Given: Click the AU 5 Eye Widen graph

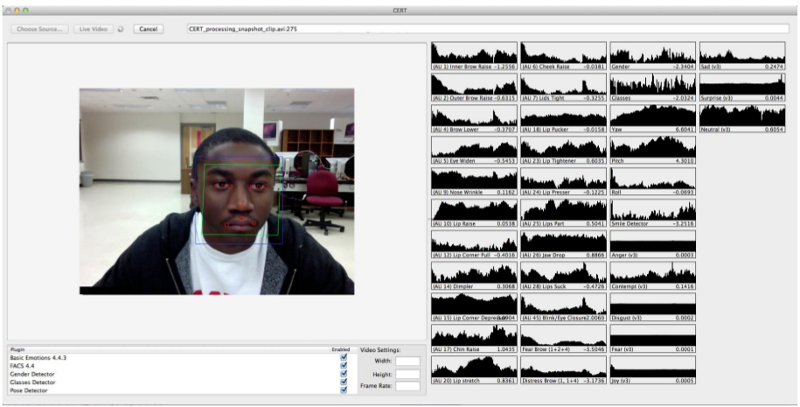Looking at the screenshot, I should pos(474,150).
